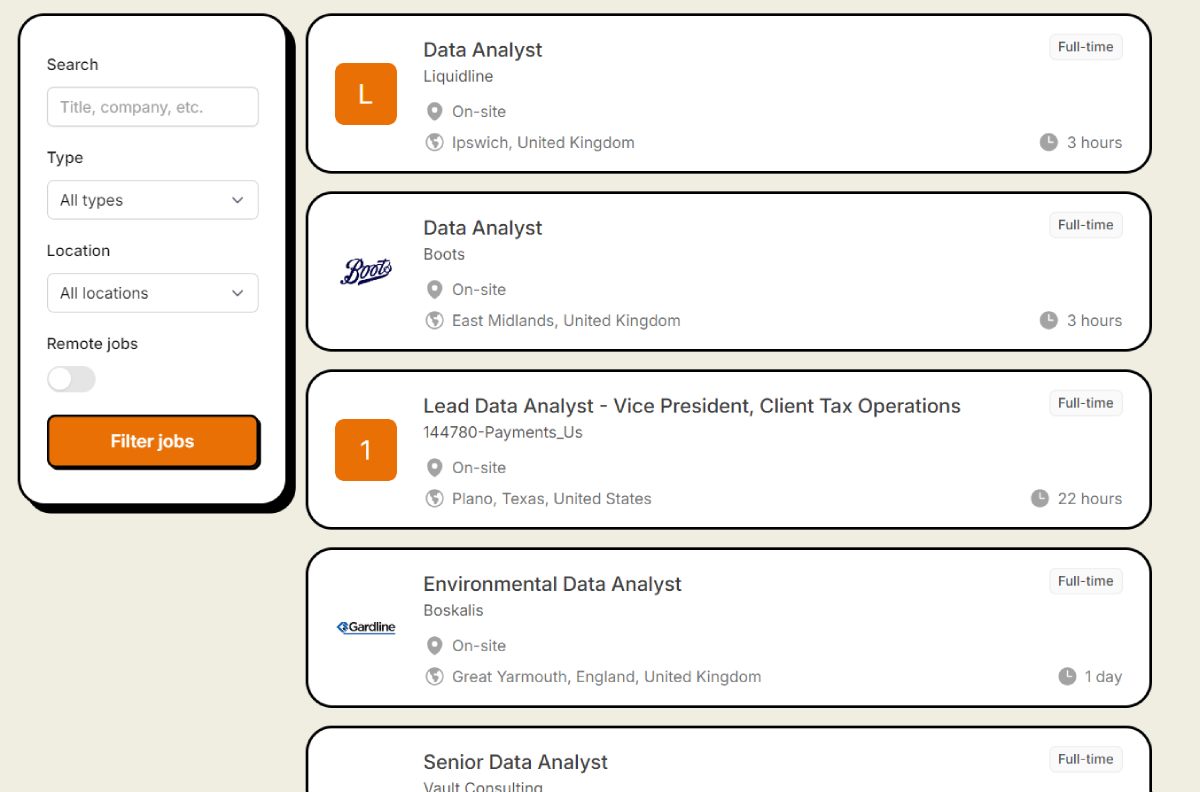Screen dimensions: 1200x792
Task: Click the Filter jobs button
Action: 153,441
